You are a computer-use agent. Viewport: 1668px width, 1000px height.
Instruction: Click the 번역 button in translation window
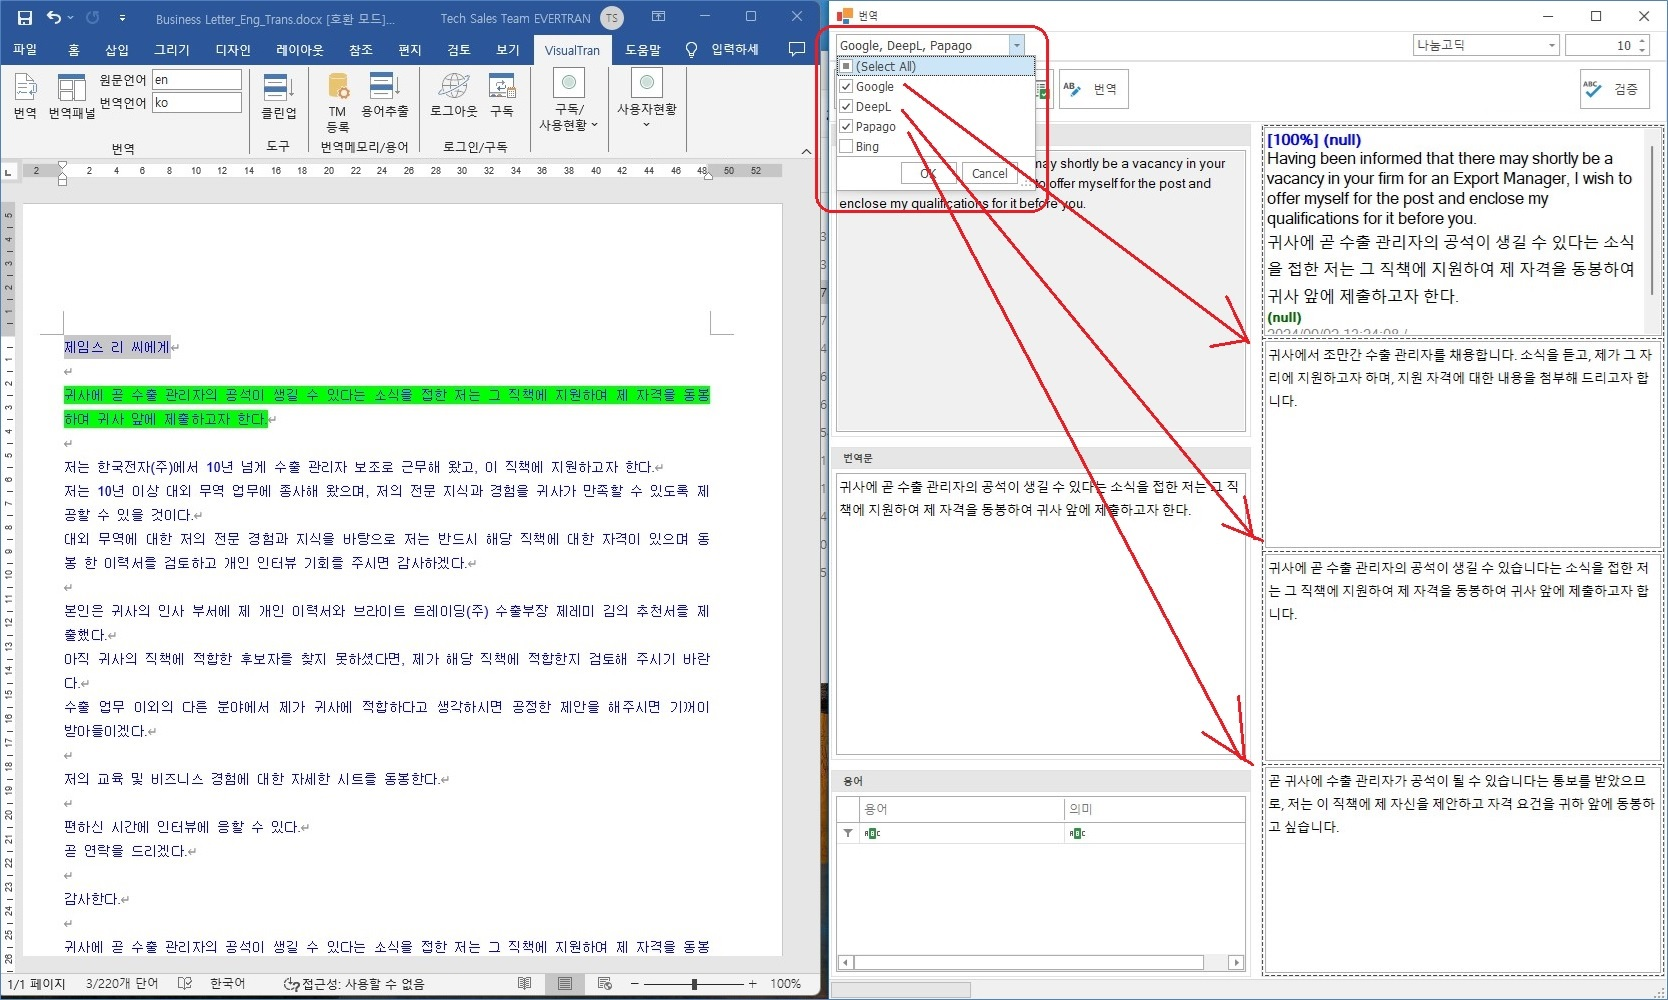(x=1092, y=89)
